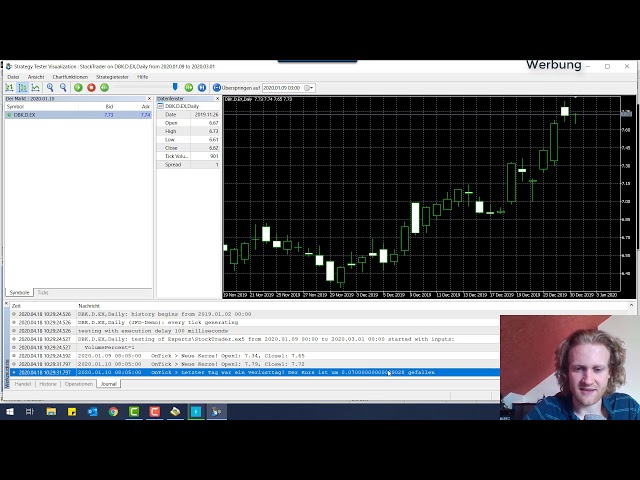Open the Chartfunktionen menu
Viewport: 640px width, 480px height.
coord(70,77)
